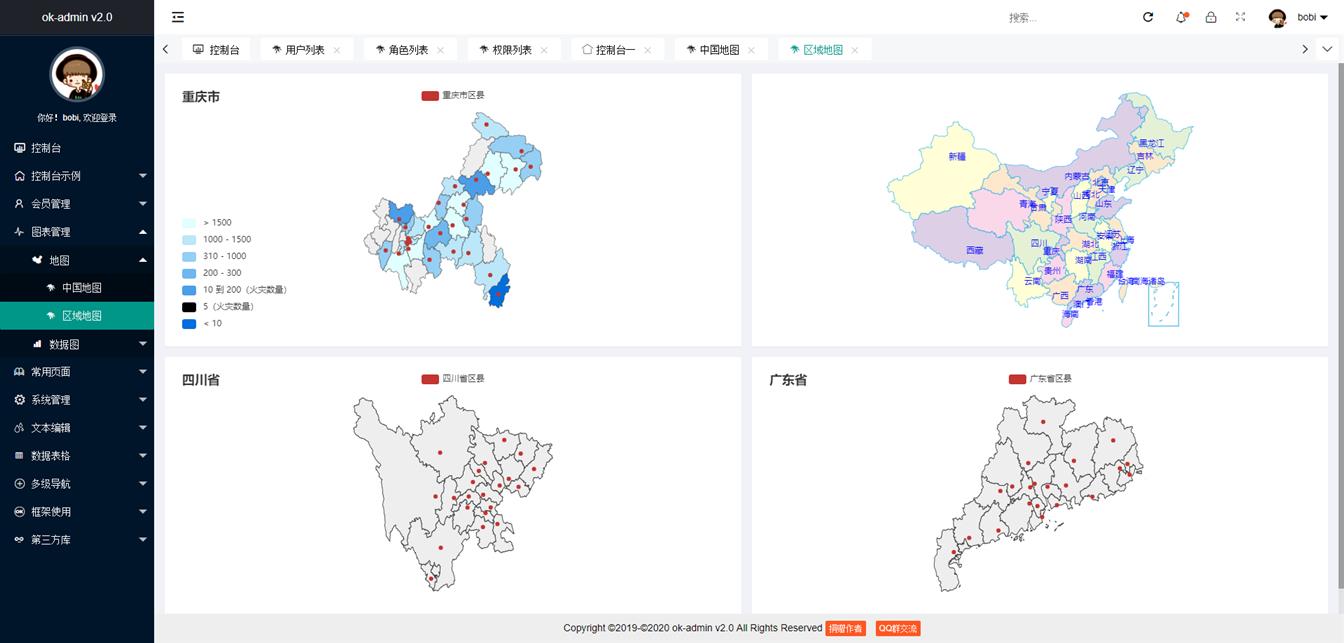The width and height of the screenshot is (1344, 643).
Task: Open the notification bell icon
Action: pyautogui.click(x=1180, y=17)
